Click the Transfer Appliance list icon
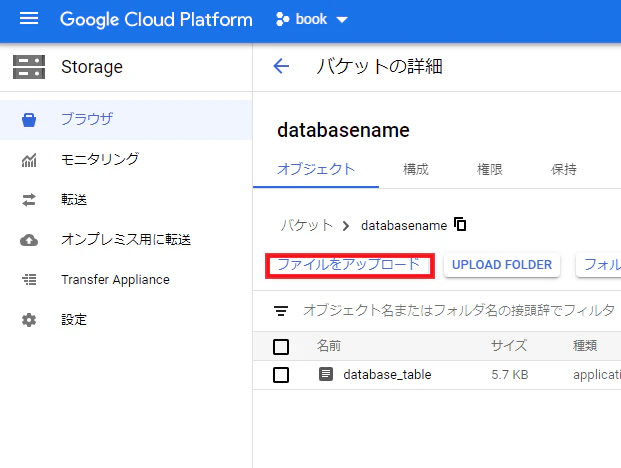The width and height of the screenshot is (621, 468). click(x=29, y=280)
